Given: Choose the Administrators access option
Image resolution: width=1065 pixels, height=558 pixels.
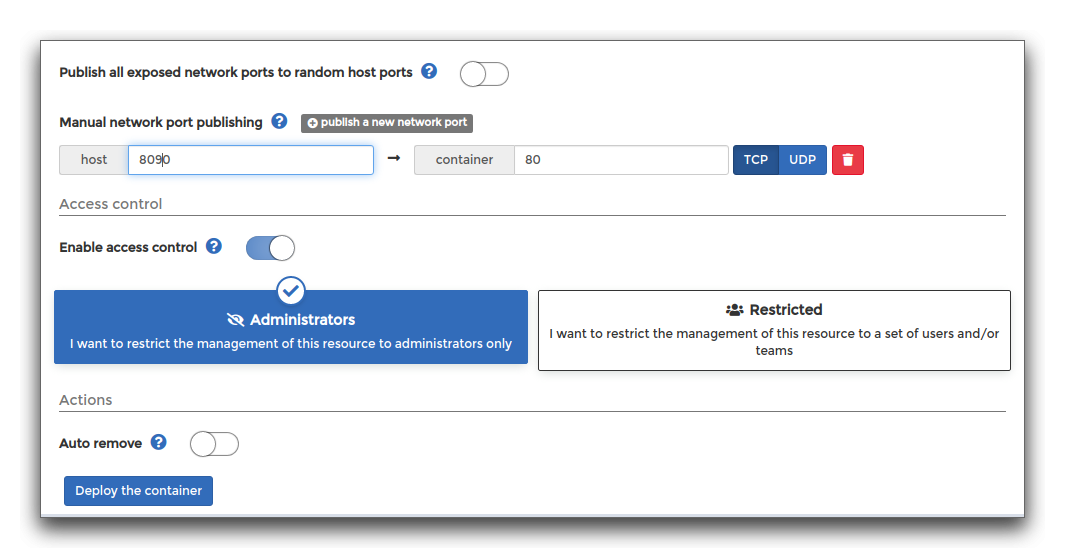Looking at the screenshot, I should [291, 327].
